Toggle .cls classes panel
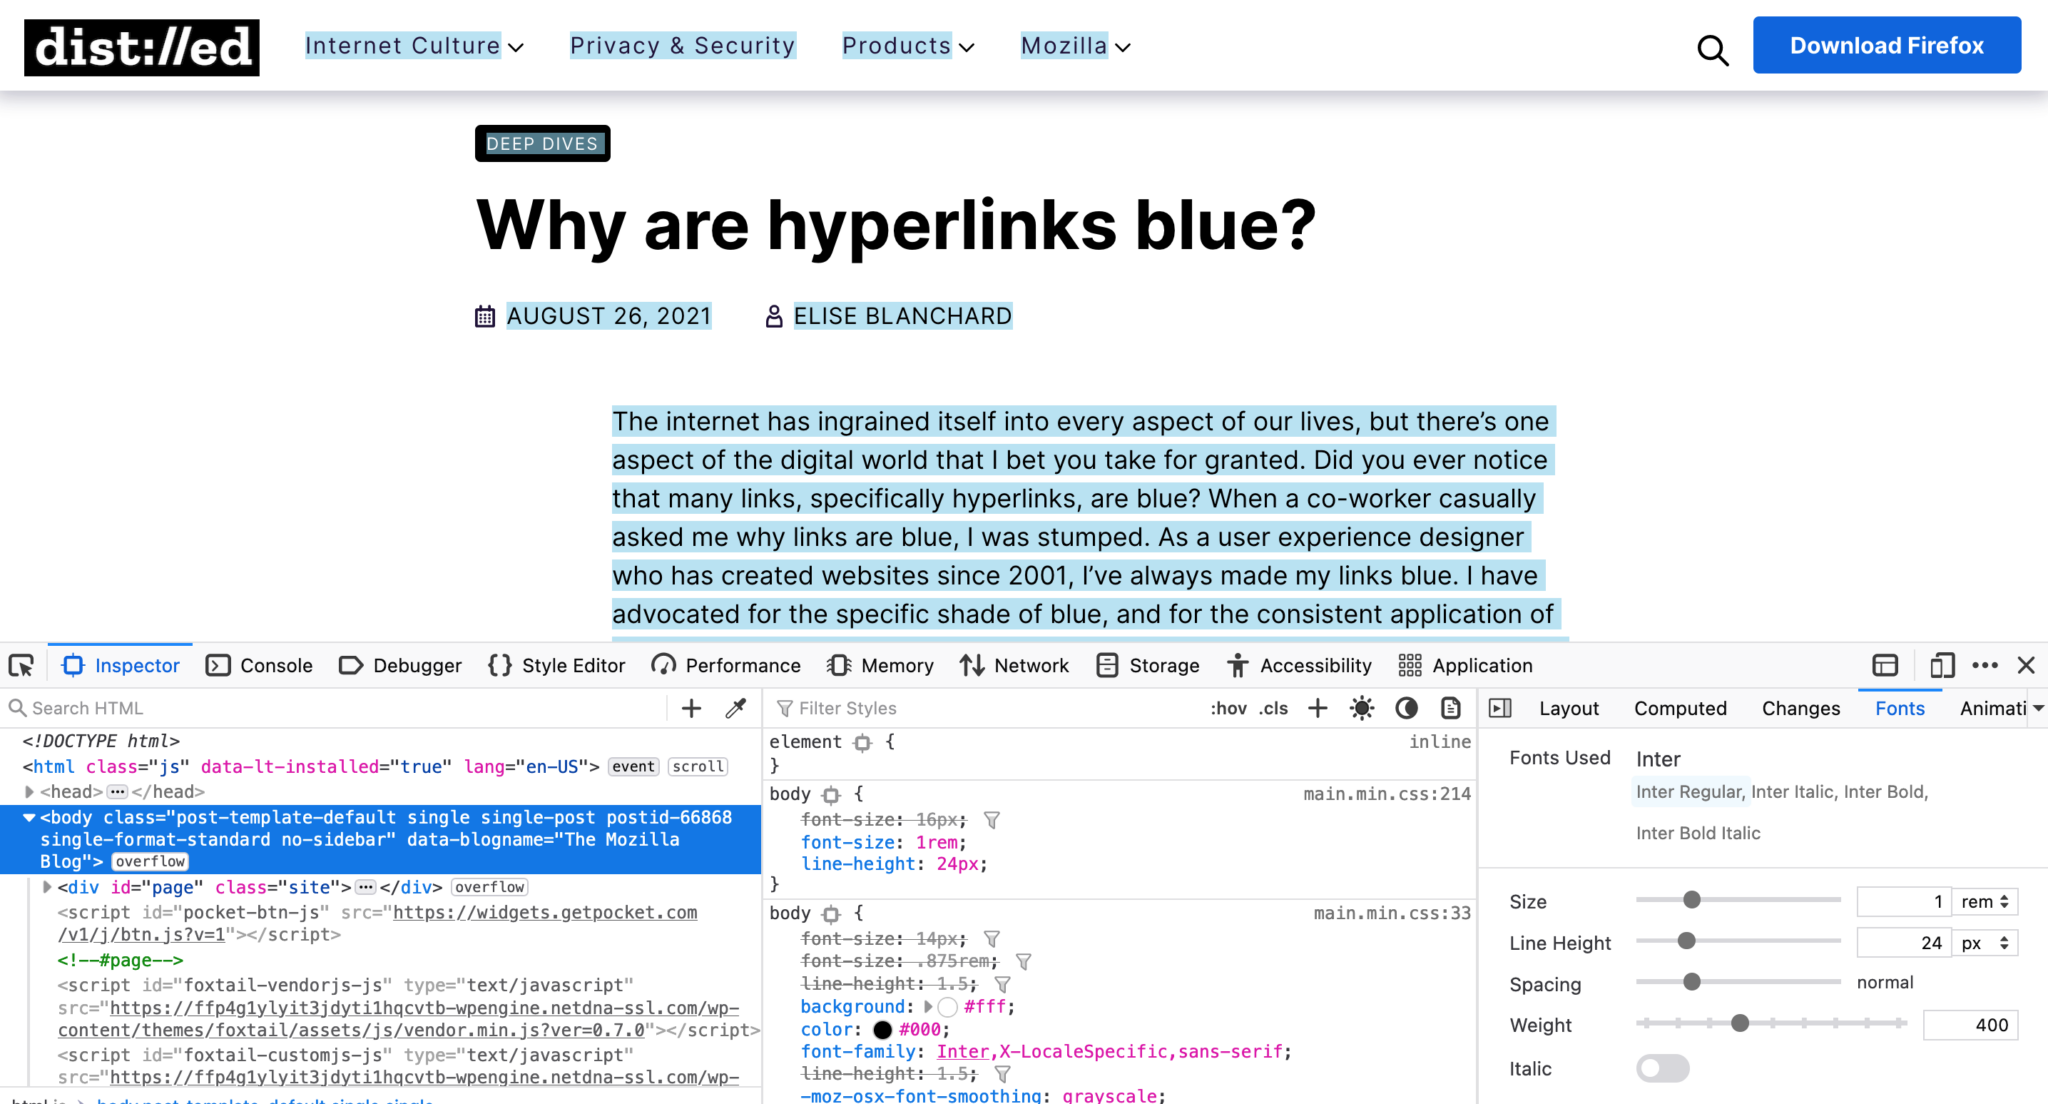The width and height of the screenshot is (2048, 1104). click(x=1273, y=708)
